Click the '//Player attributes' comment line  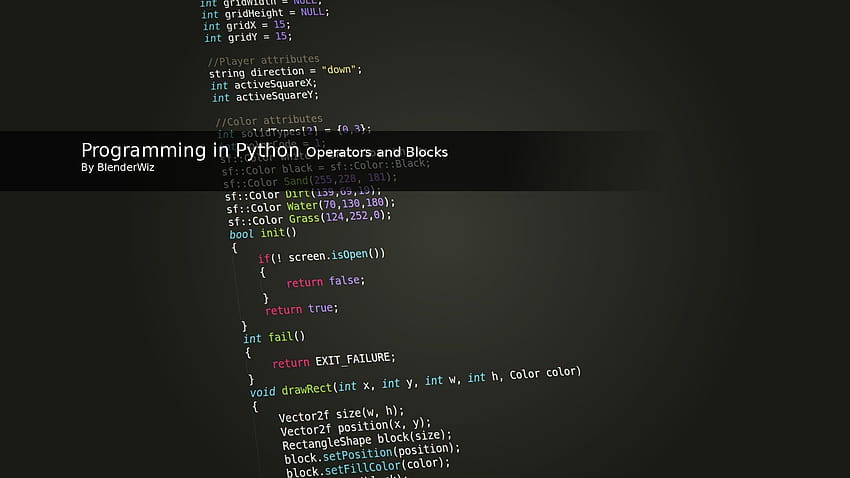tap(263, 60)
